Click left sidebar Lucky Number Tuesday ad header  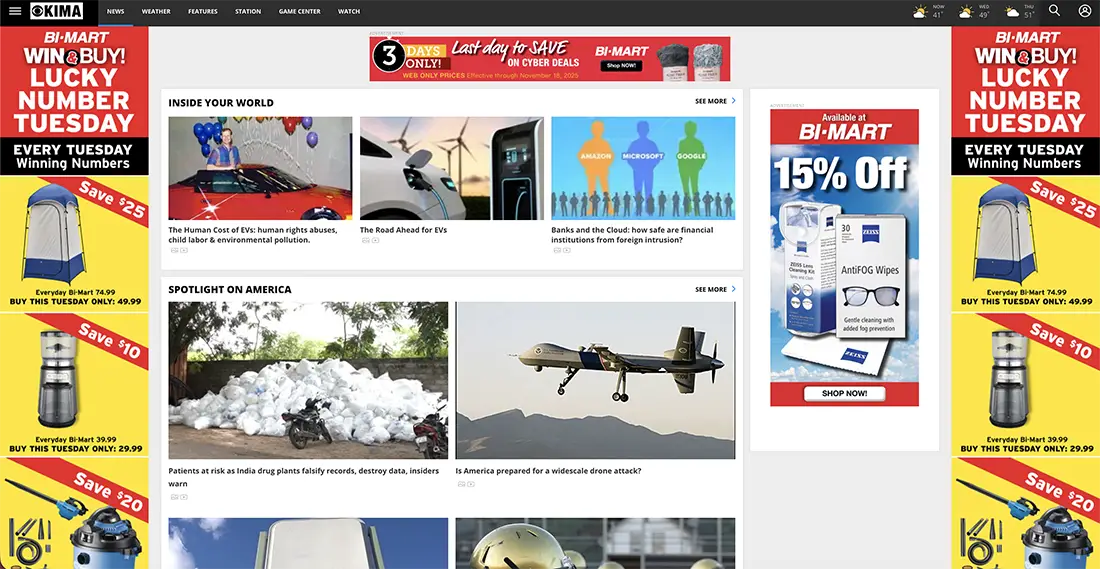[x=74, y=101]
